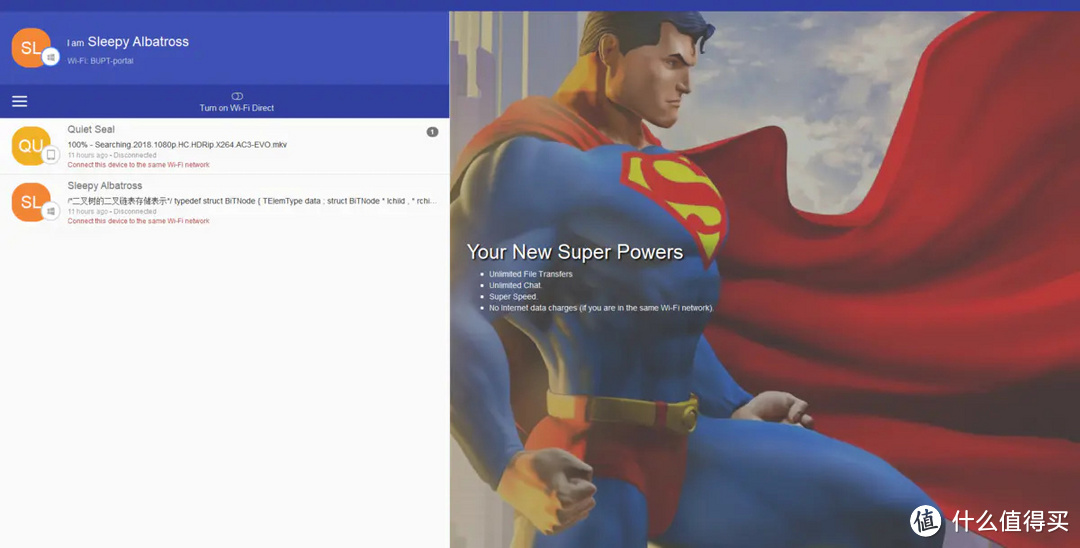
Task: Click Quiet Seal's '11 hours ago - Disconnected' status
Action: [112, 156]
